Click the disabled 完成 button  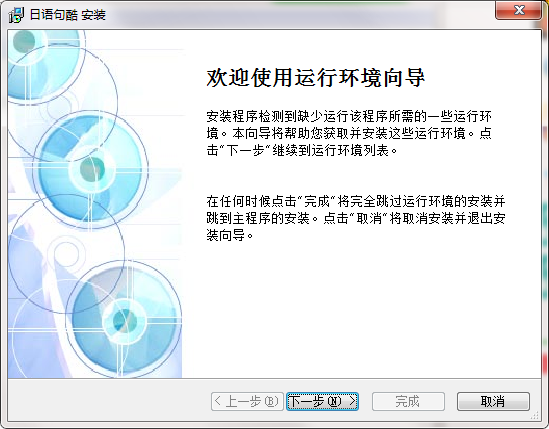(408, 401)
